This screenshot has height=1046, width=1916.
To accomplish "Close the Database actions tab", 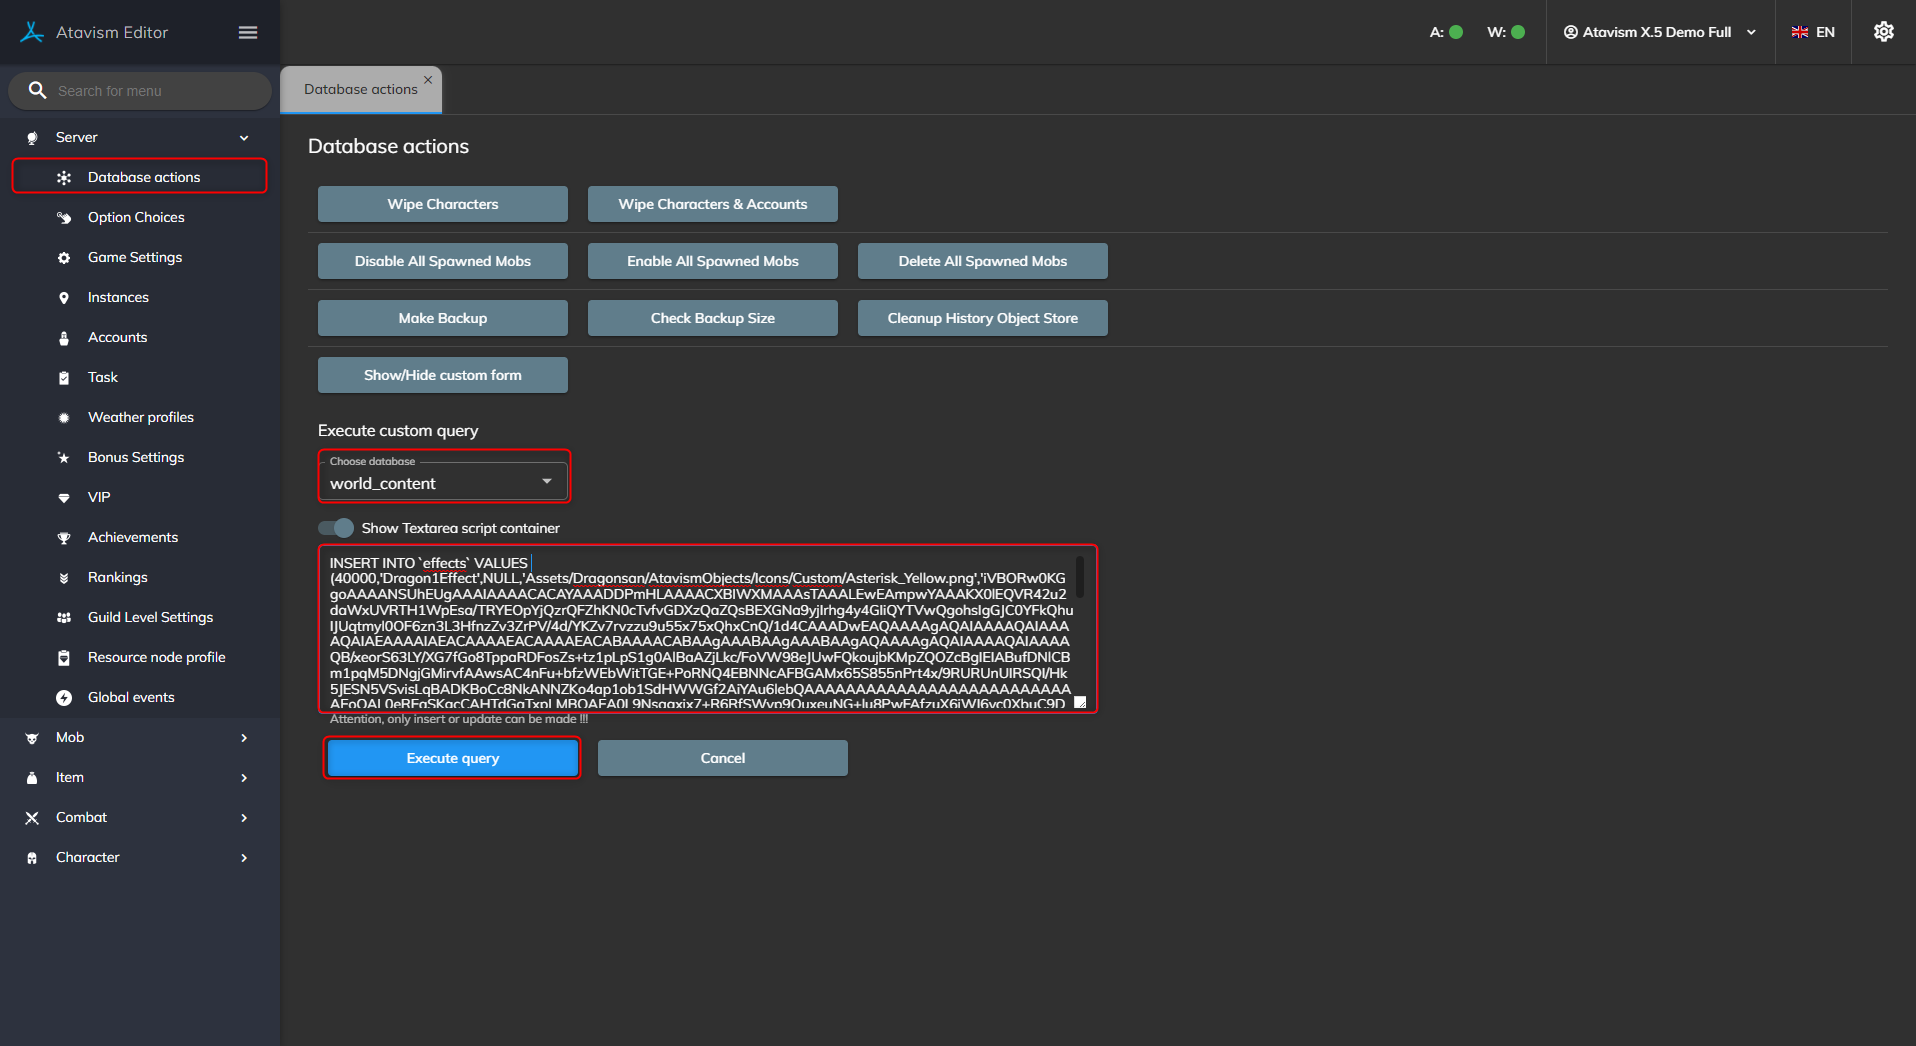I will pyautogui.click(x=428, y=80).
